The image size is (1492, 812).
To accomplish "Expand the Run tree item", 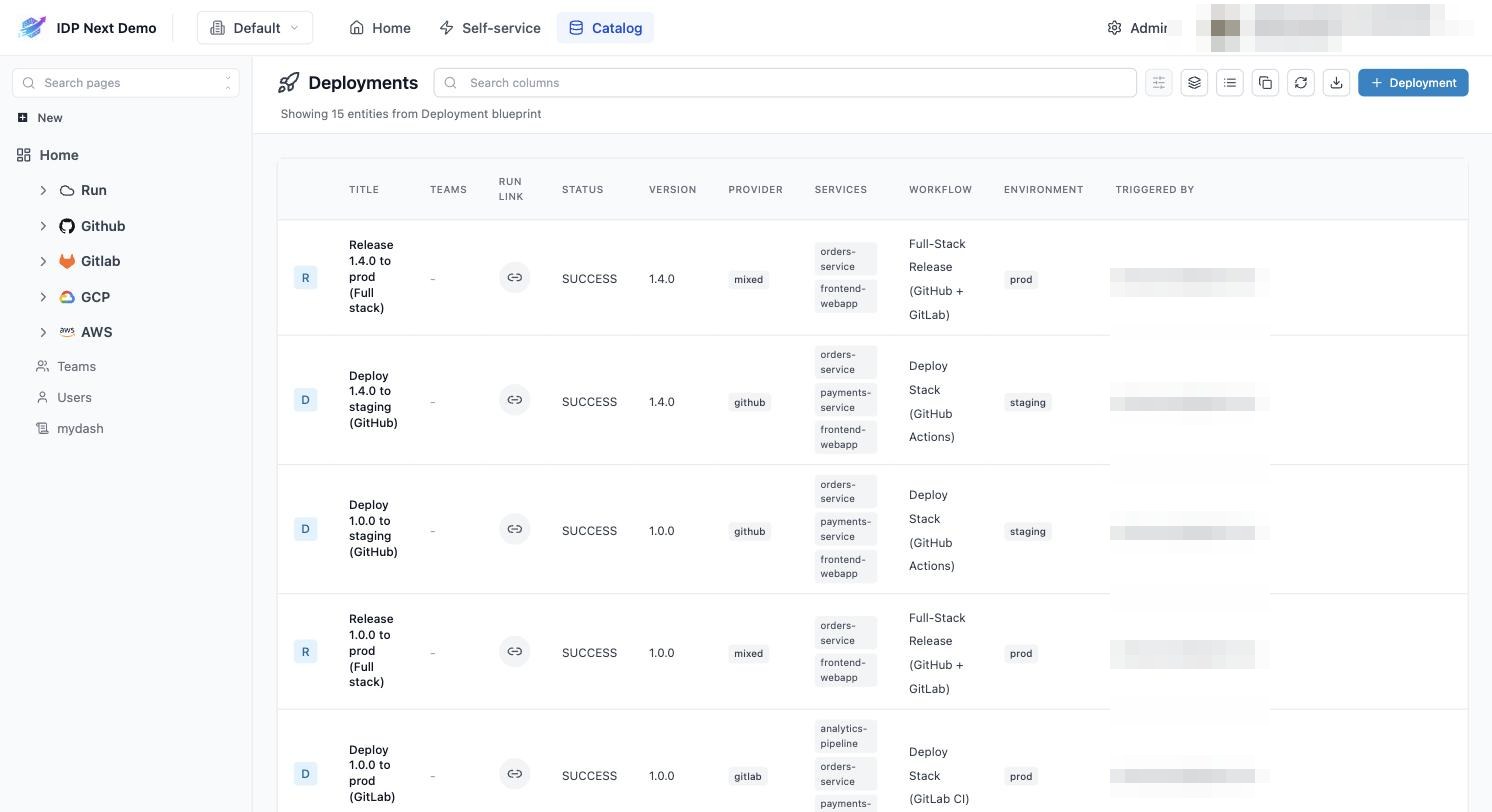I will click(43, 190).
